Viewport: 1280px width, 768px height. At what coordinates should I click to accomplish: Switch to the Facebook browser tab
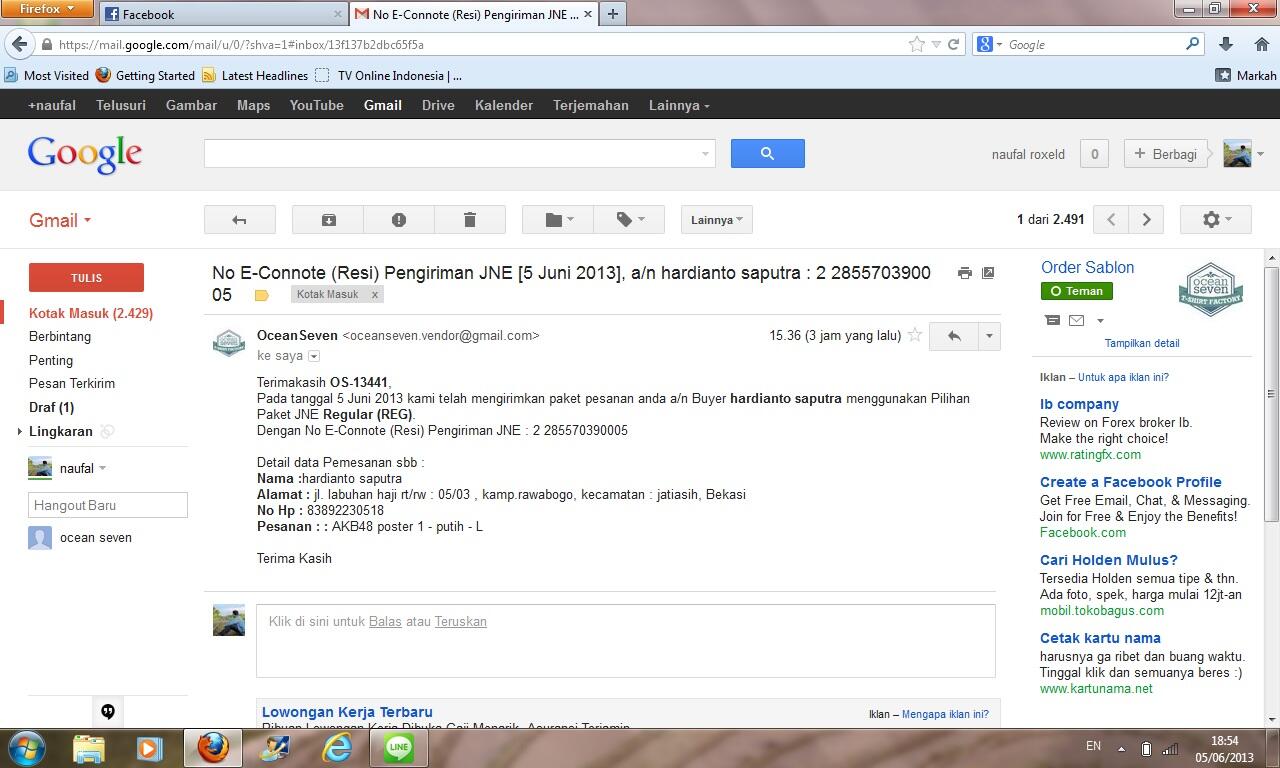[222, 14]
